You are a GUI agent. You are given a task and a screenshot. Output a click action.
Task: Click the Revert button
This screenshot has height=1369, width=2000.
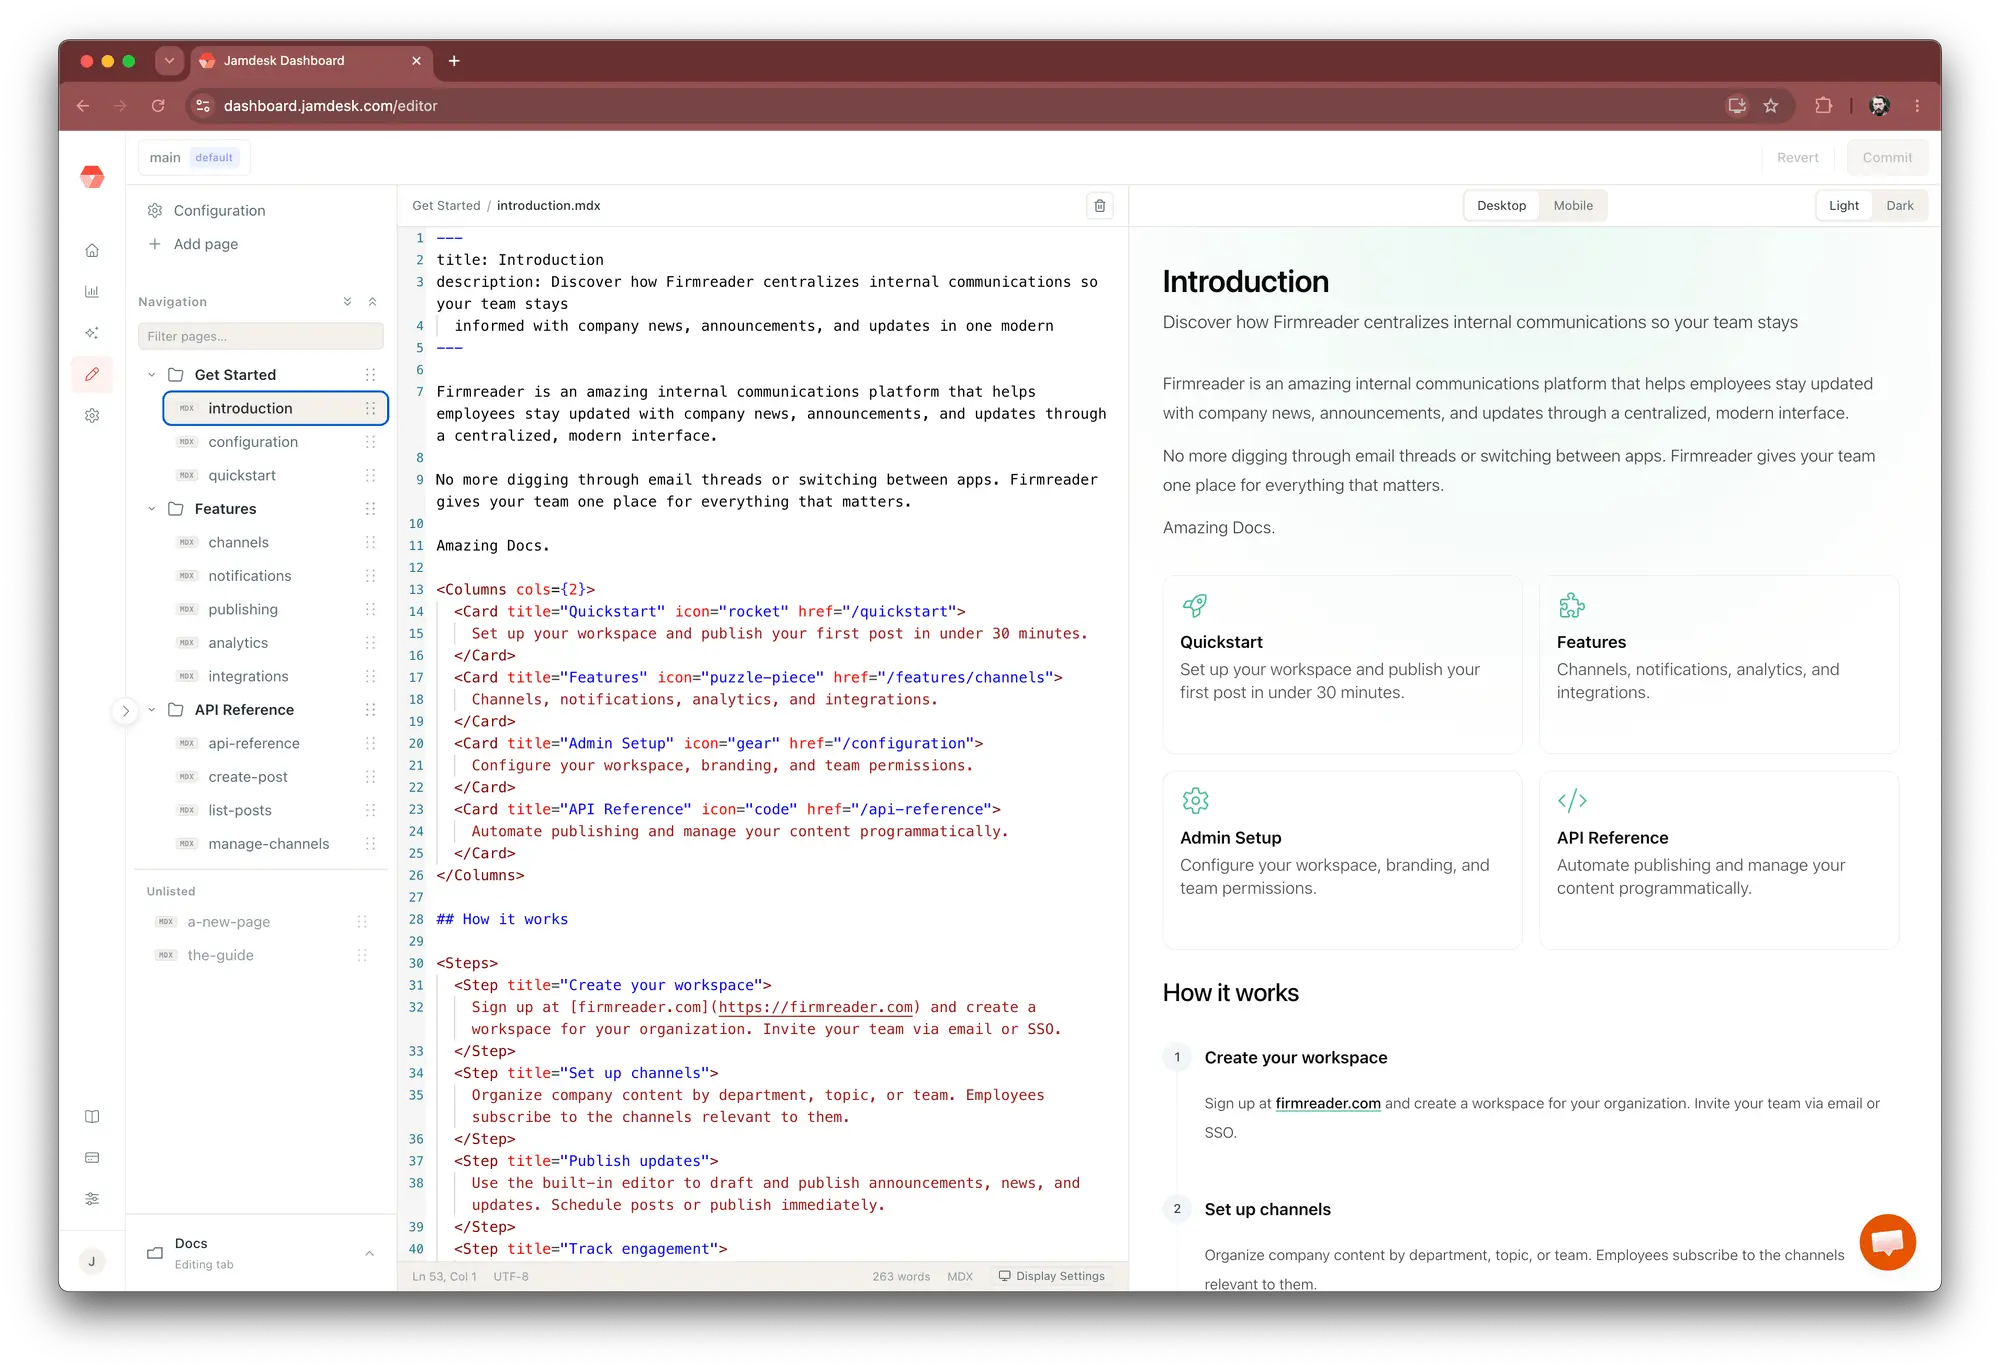[x=1797, y=157]
